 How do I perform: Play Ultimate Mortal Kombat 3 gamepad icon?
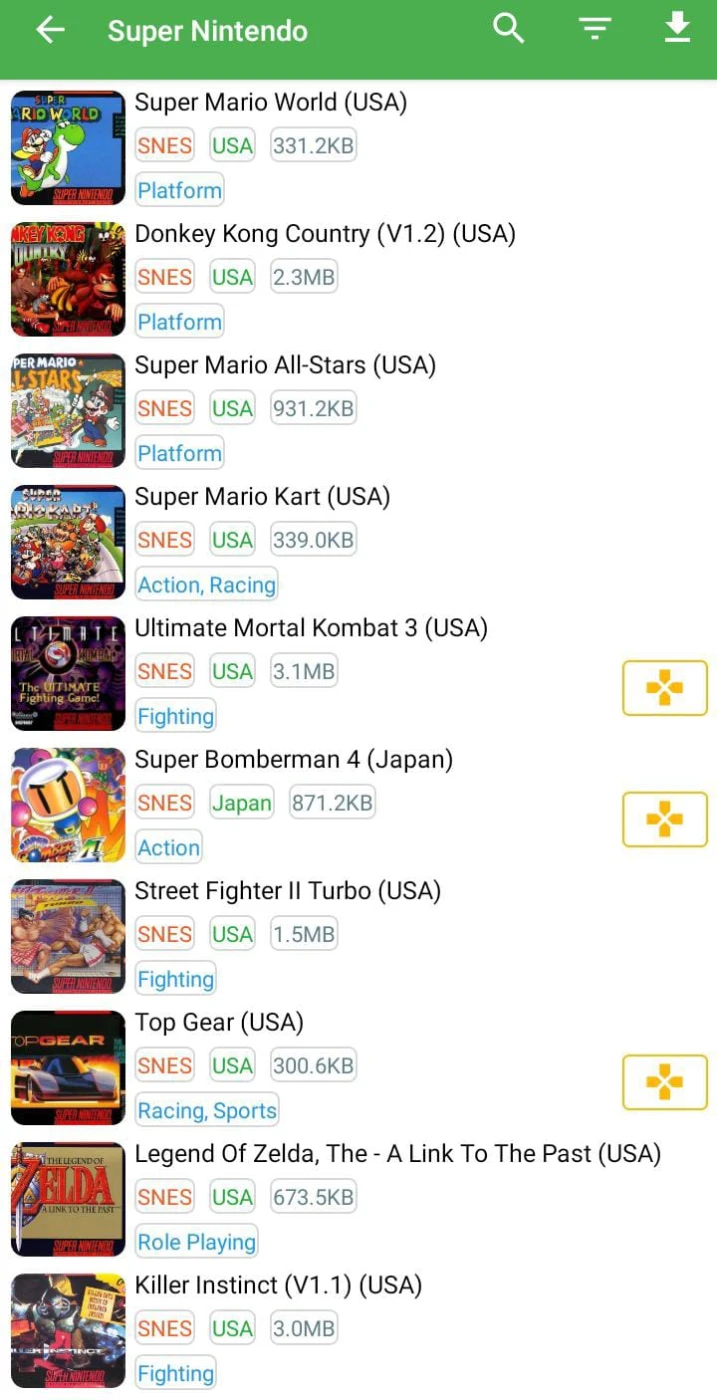click(x=664, y=688)
